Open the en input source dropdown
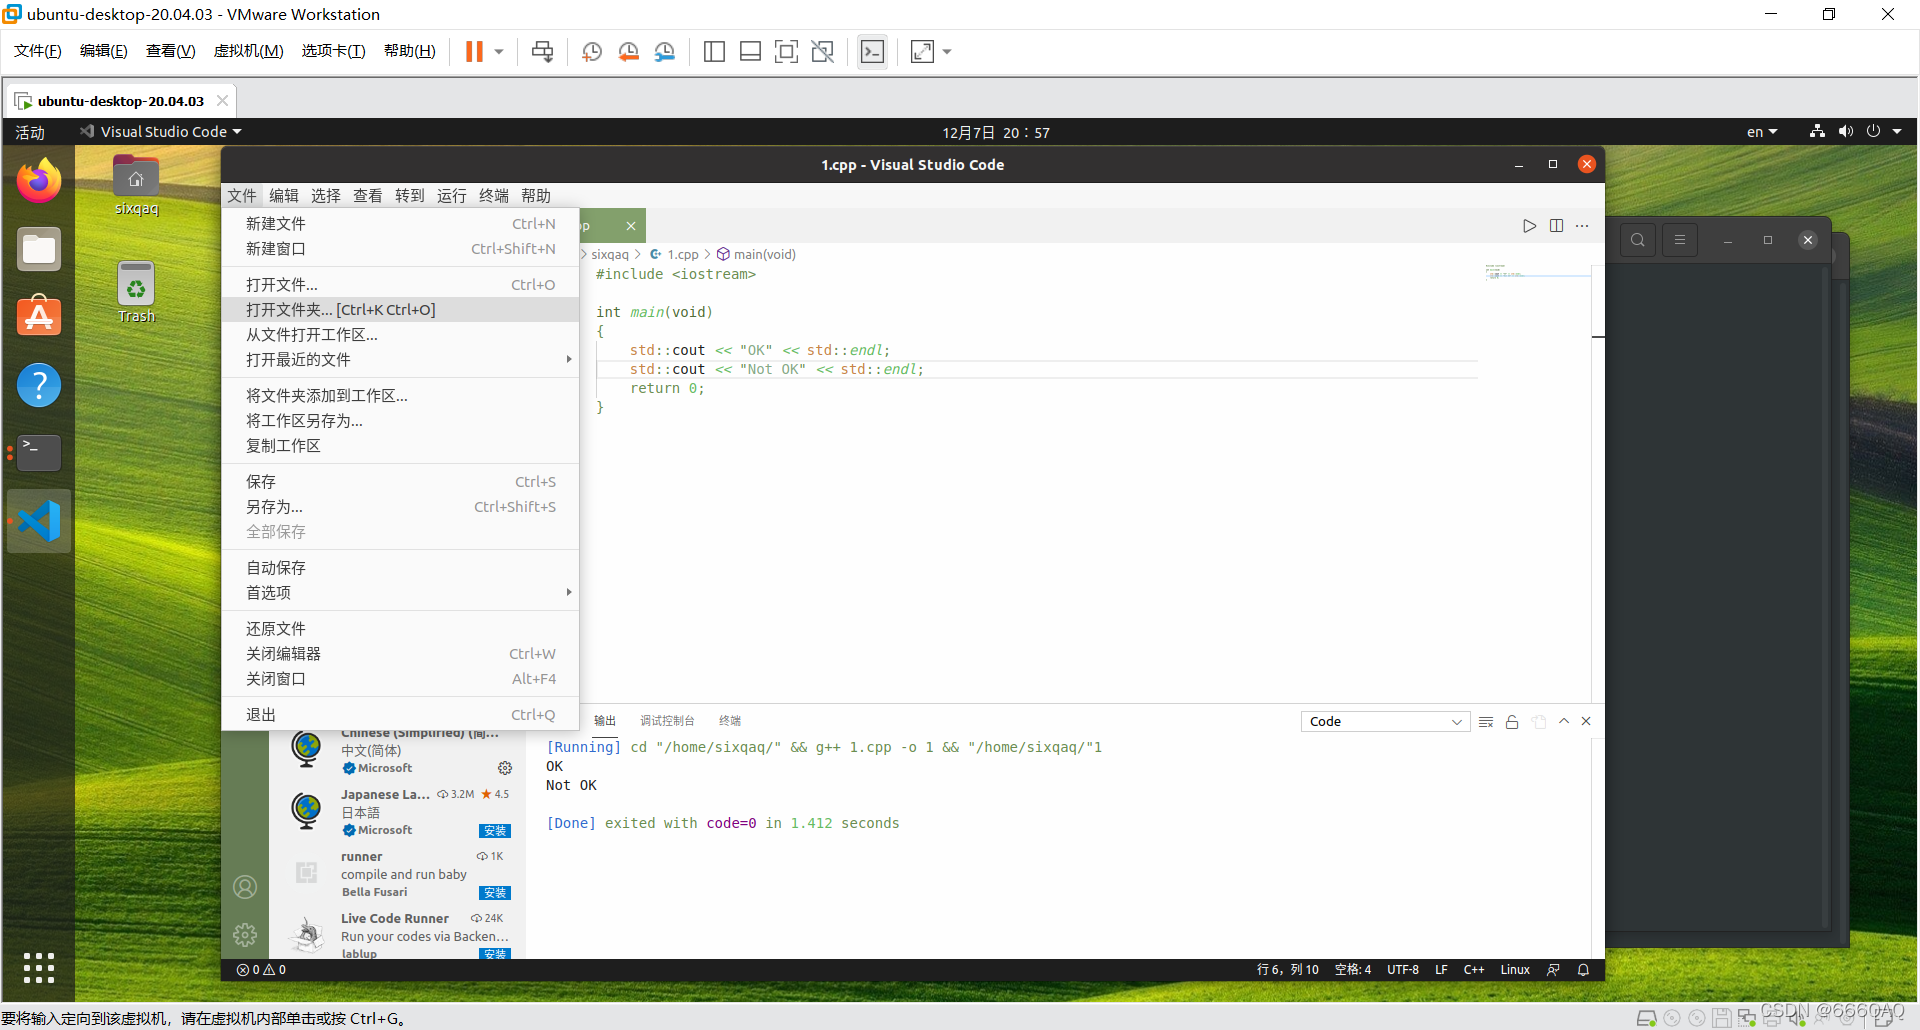Image resolution: width=1920 pixels, height=1030 pixels. click(x=1762, y=132)
